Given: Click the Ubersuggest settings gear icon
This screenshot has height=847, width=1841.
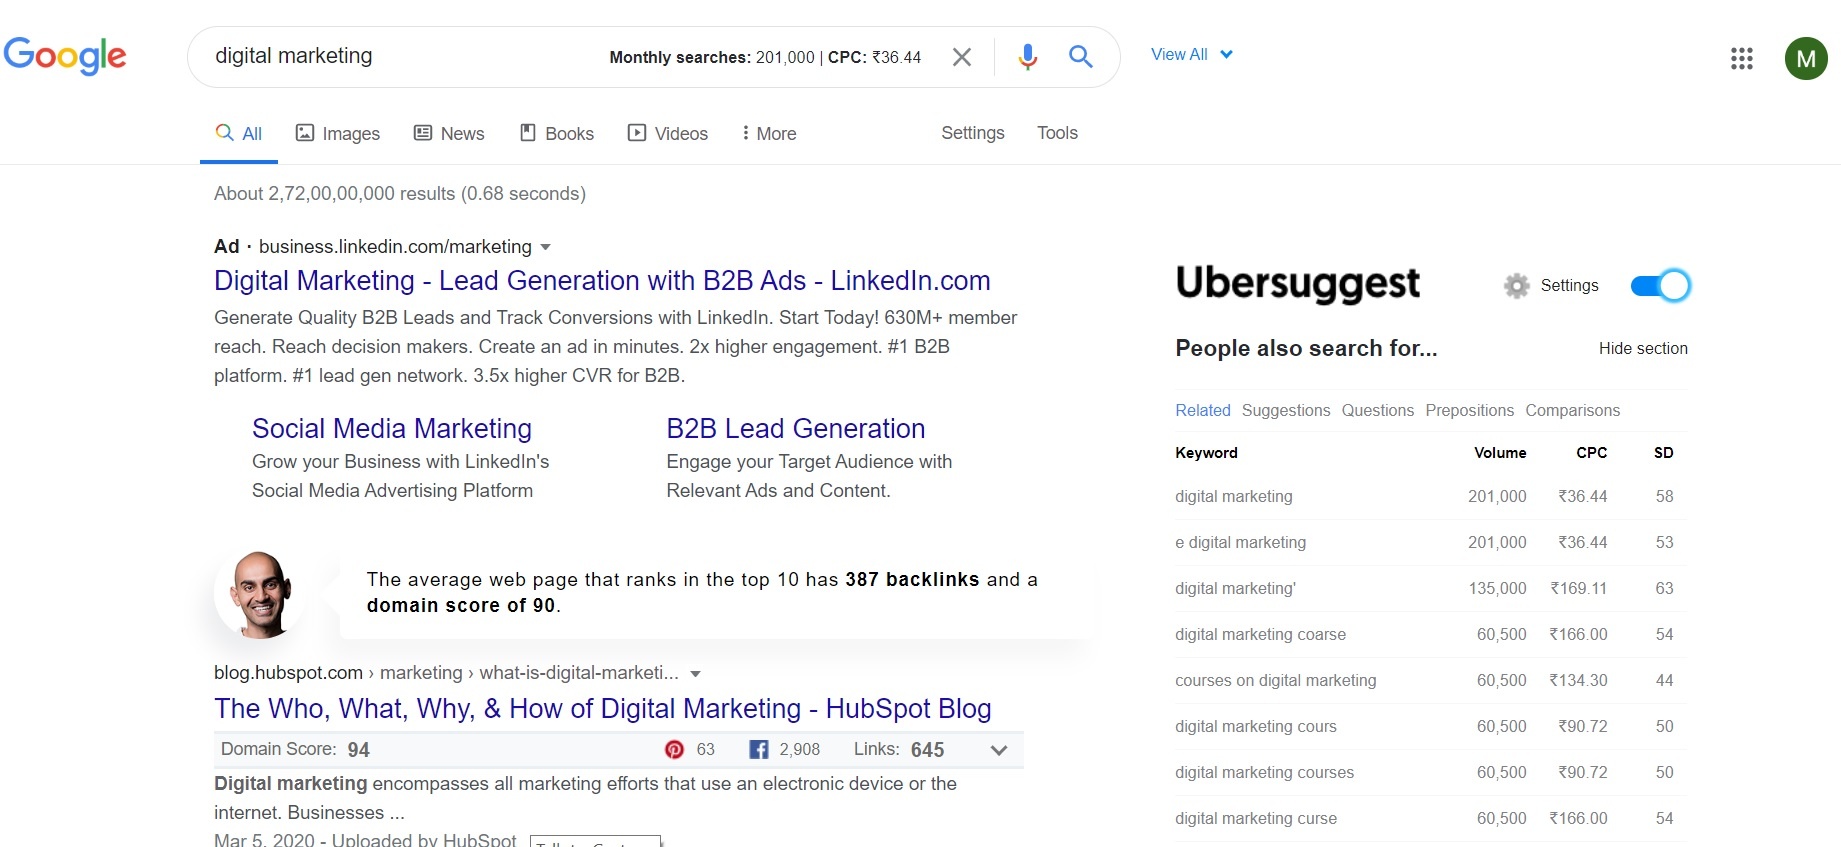Looking at the screenshot, I should point(1517,286).
